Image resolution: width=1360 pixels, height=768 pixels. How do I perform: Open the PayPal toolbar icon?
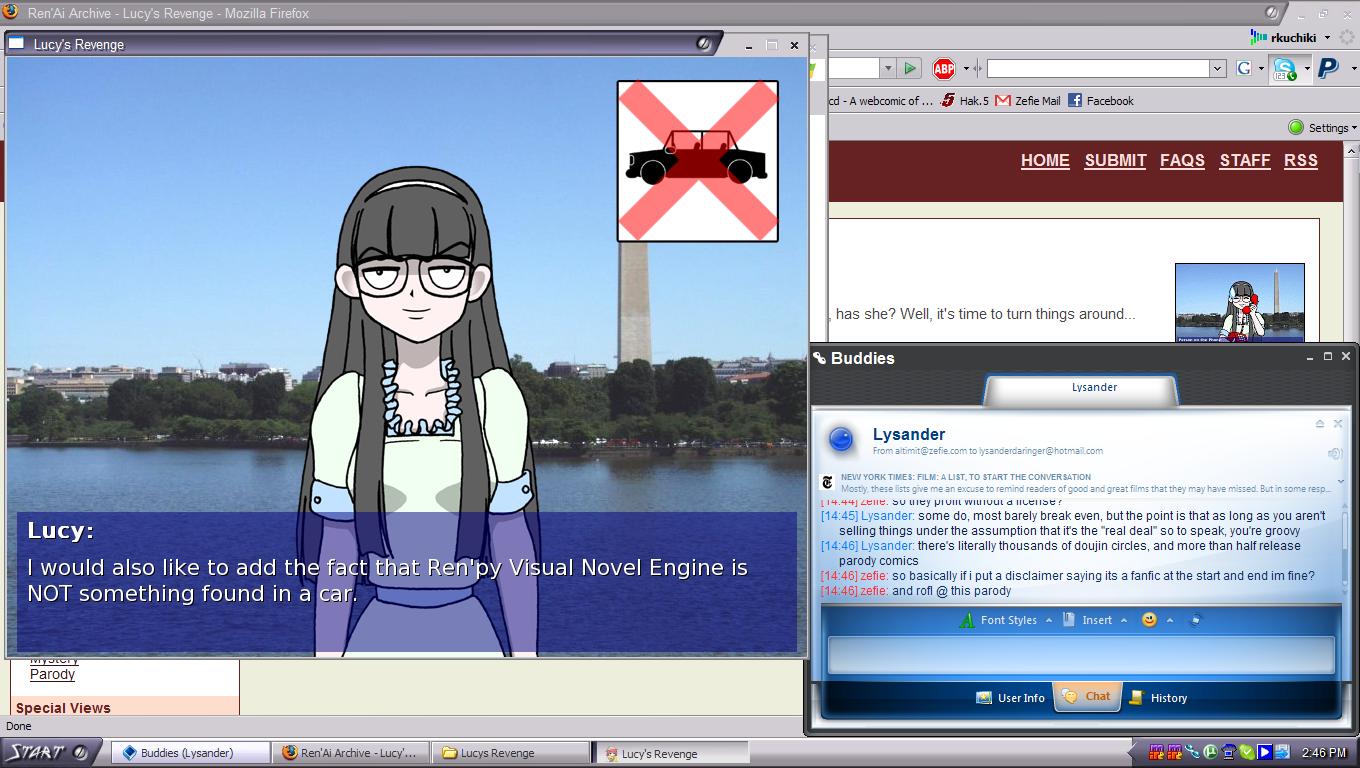1328,68
